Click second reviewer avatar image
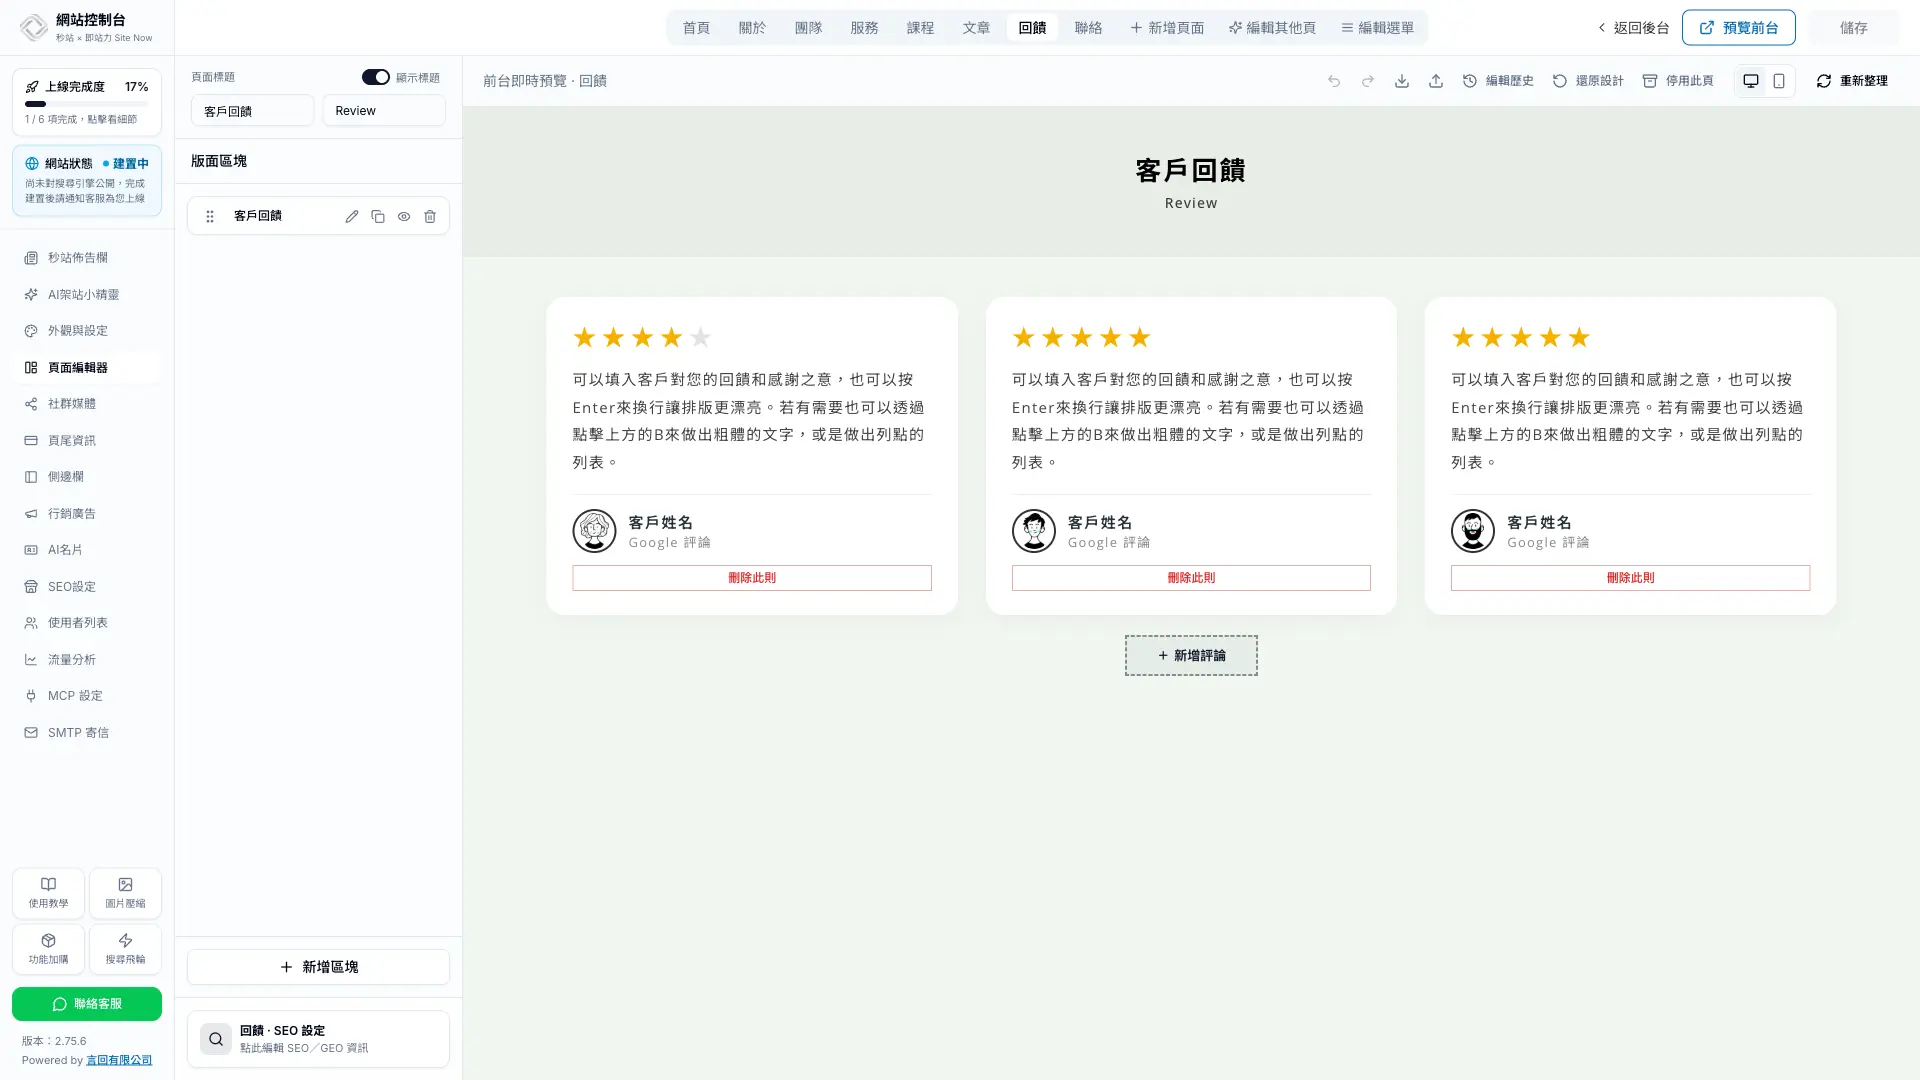 click(x=1033, y=531)
